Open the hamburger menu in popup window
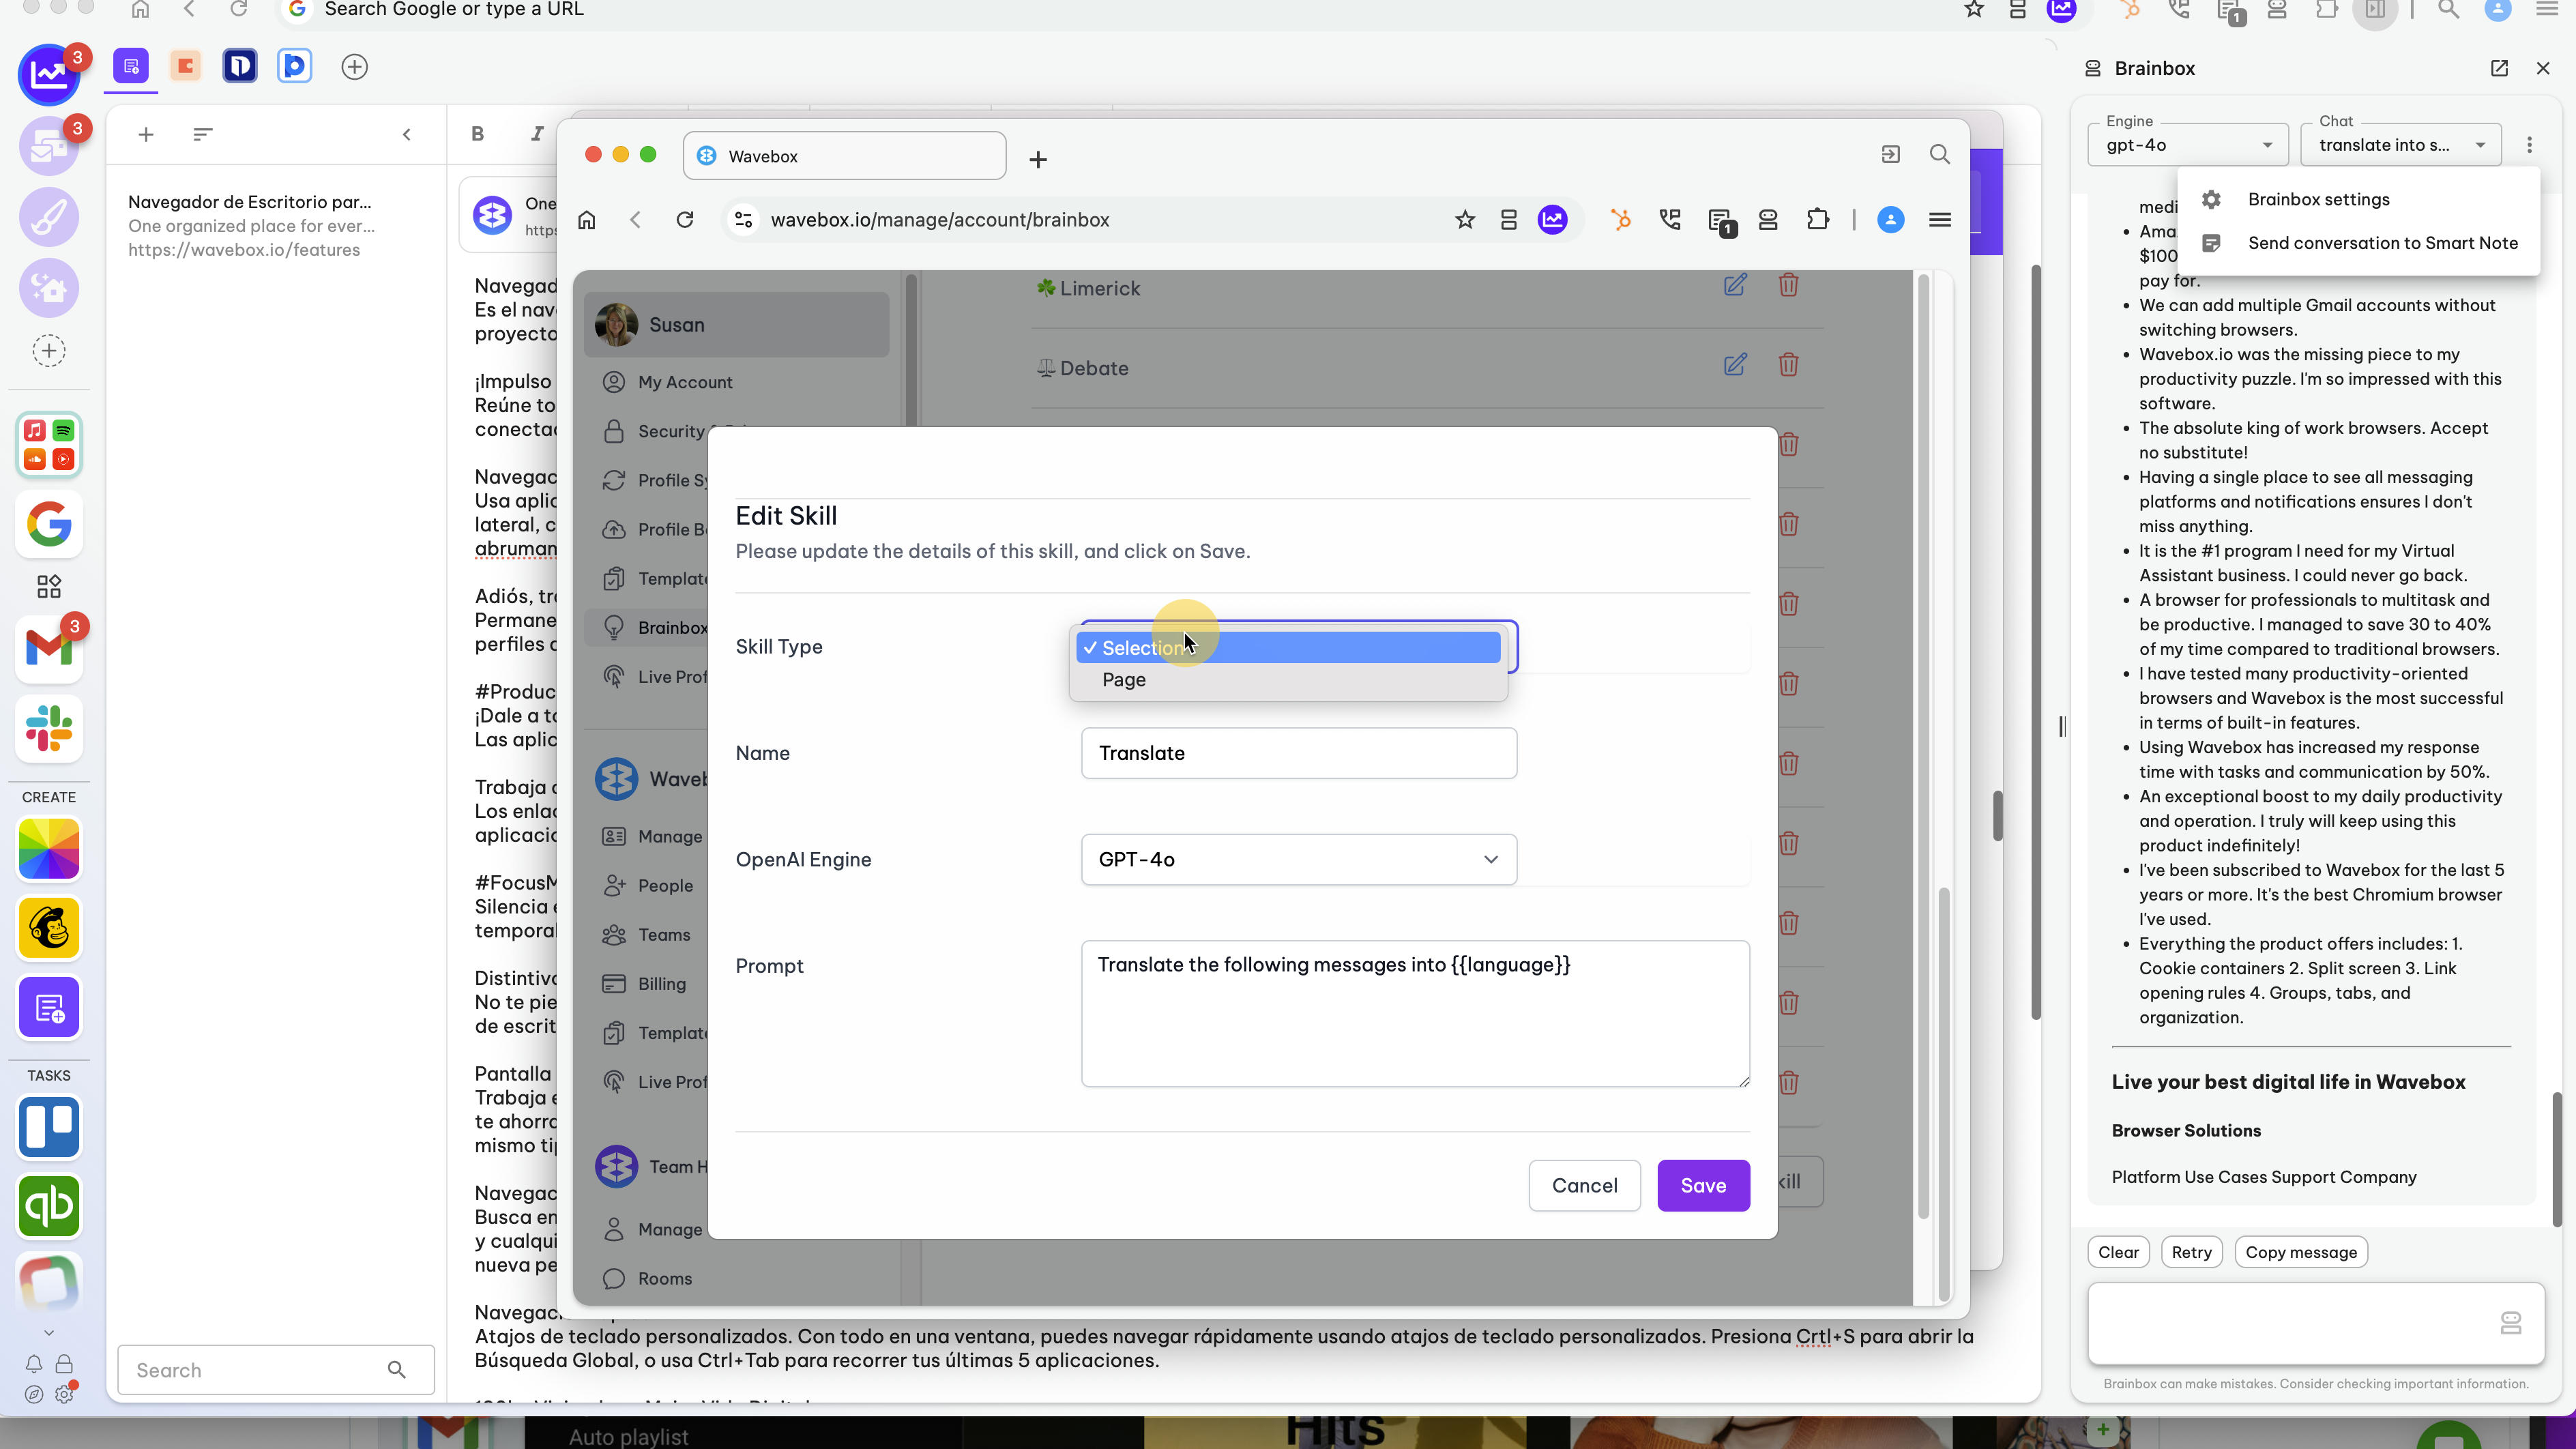 (1940, 219)
